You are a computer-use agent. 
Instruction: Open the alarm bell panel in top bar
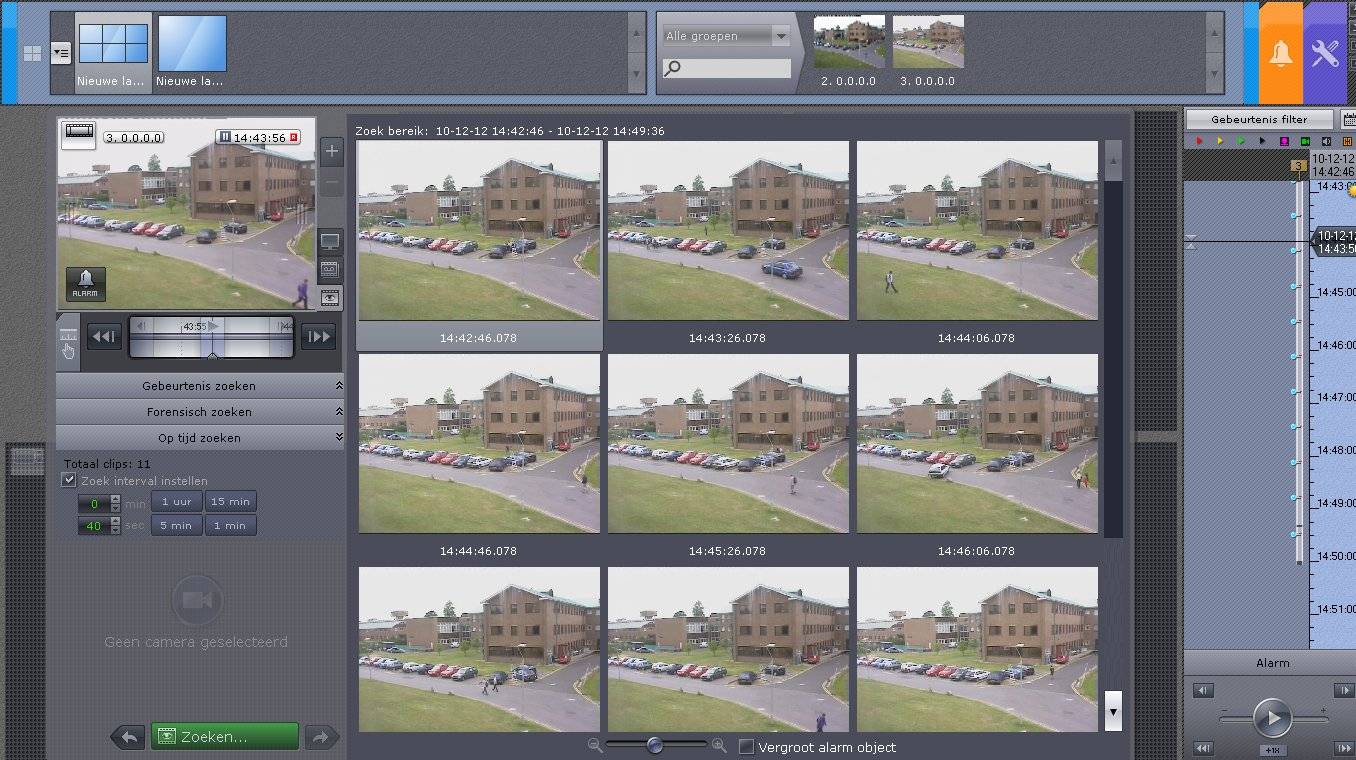(1281, 54)
